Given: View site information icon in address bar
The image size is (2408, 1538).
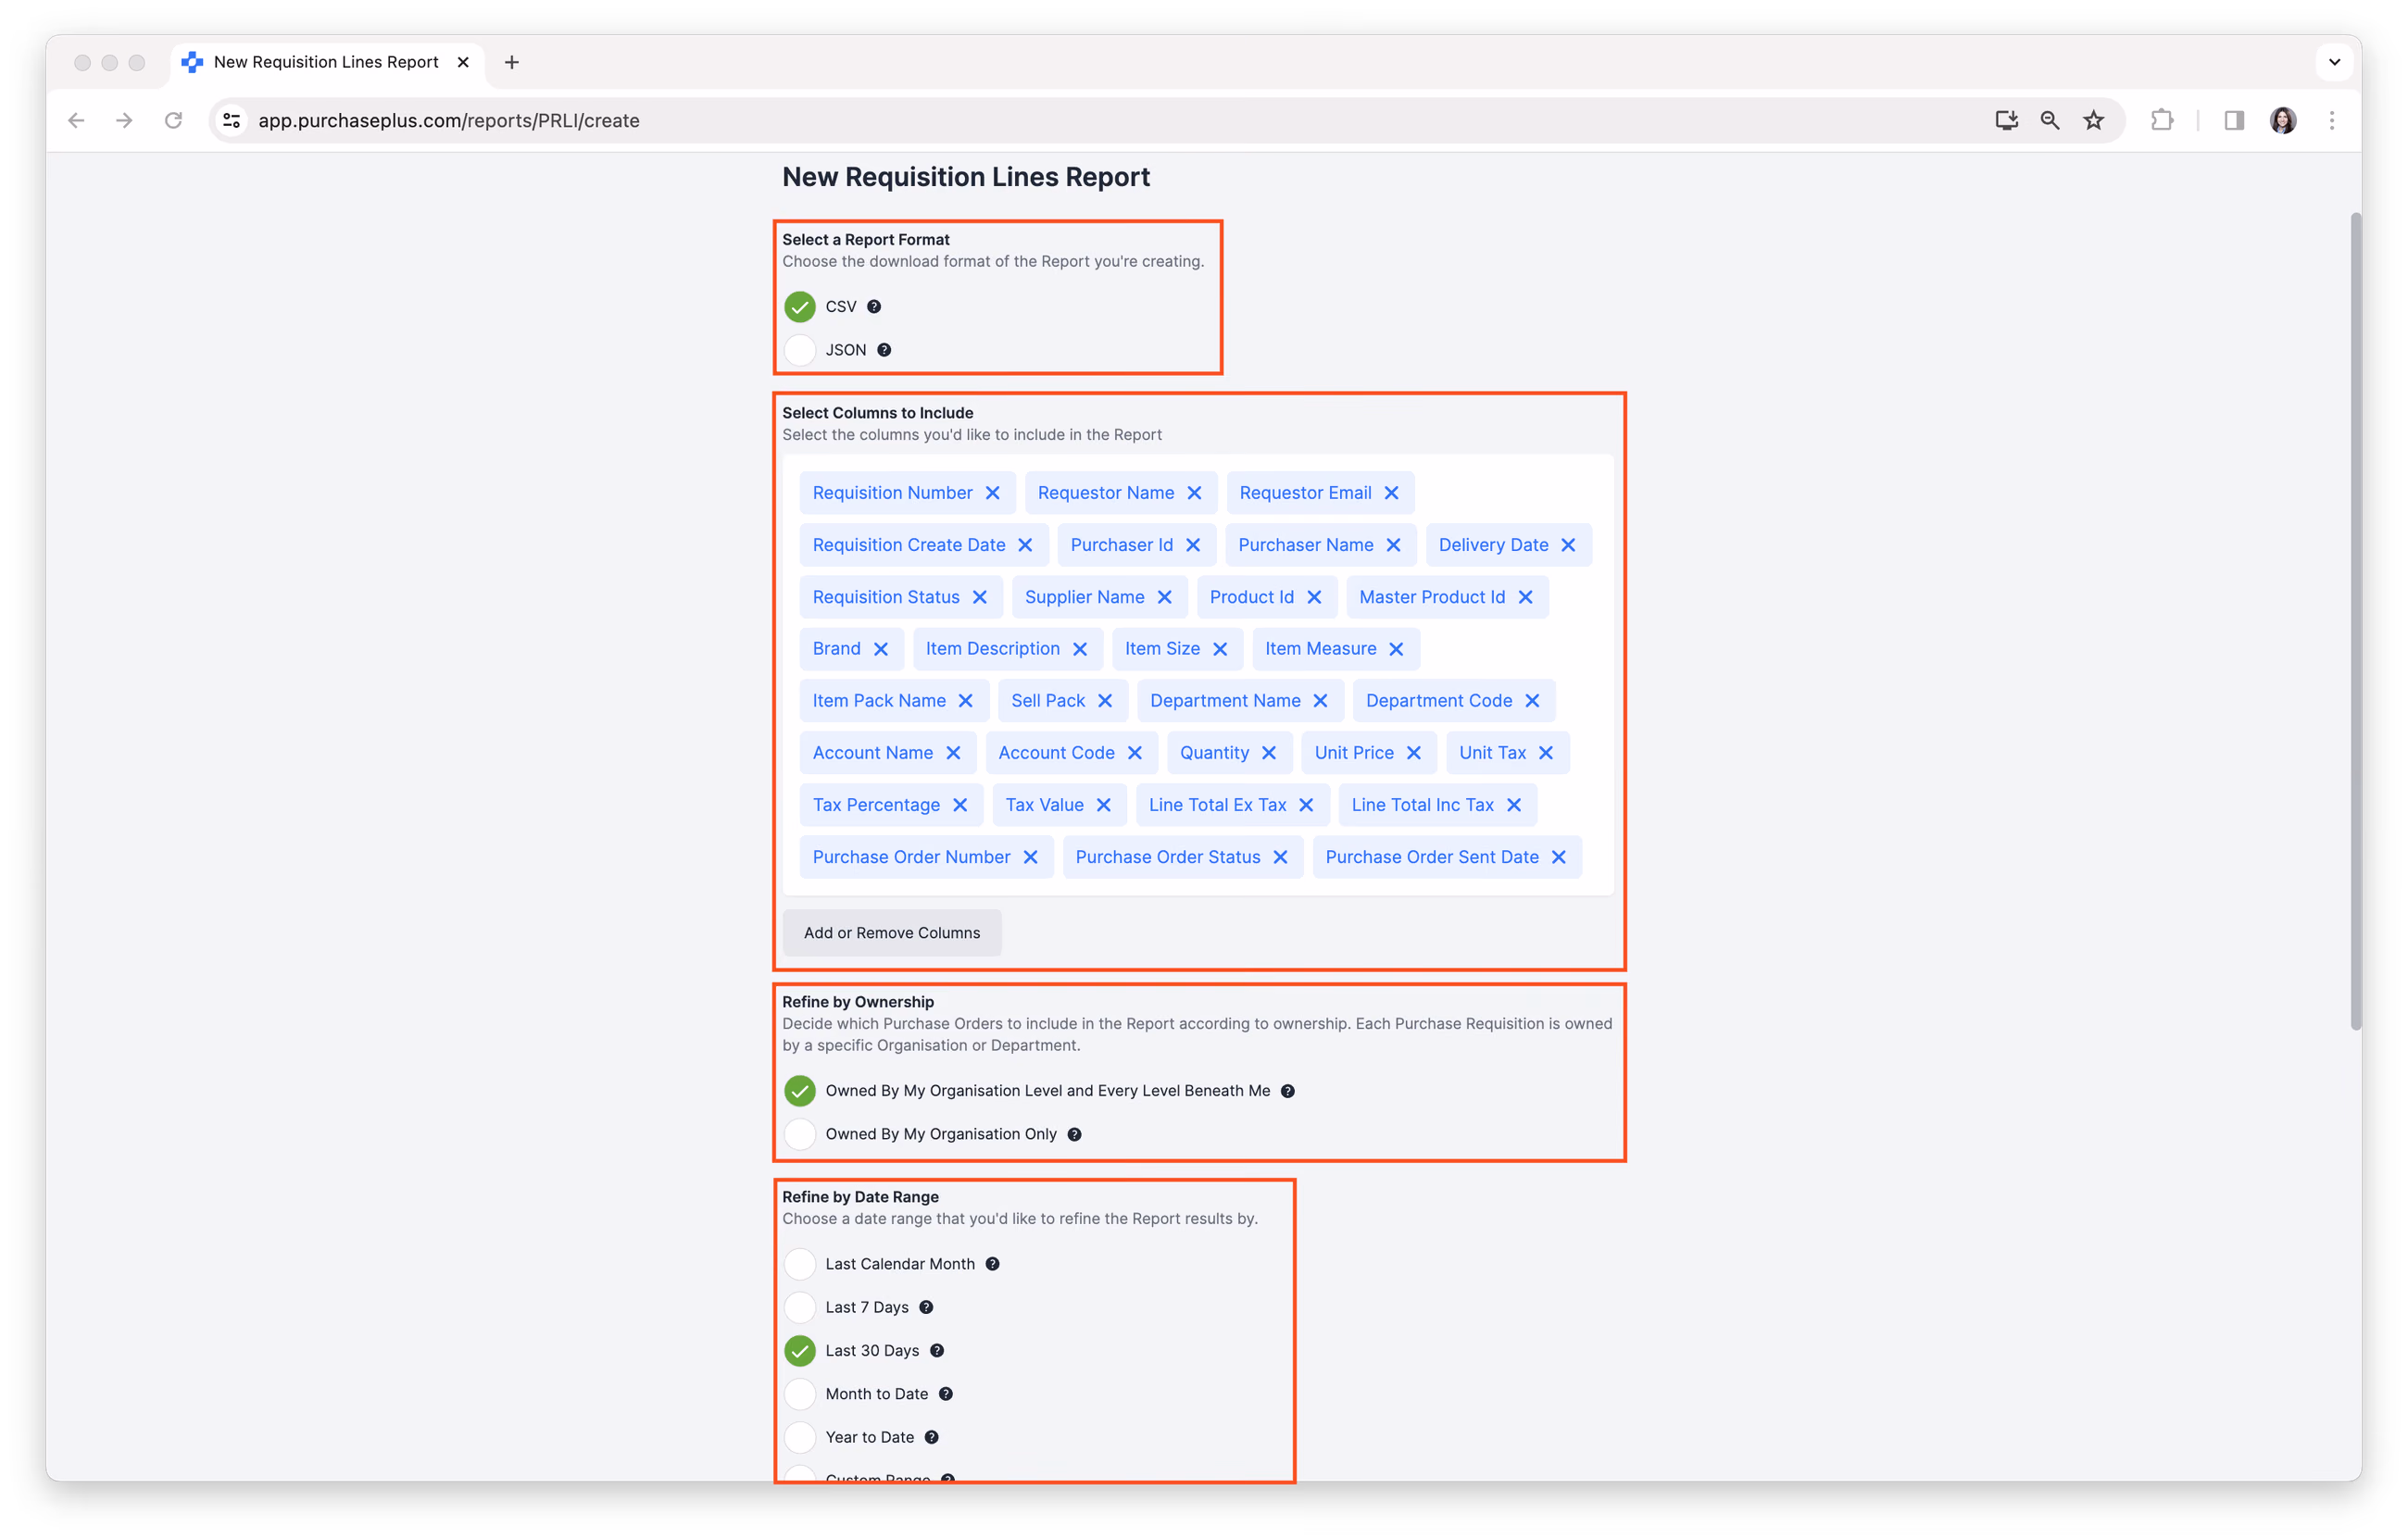Looking at the screenshot, I should point(231,121).
